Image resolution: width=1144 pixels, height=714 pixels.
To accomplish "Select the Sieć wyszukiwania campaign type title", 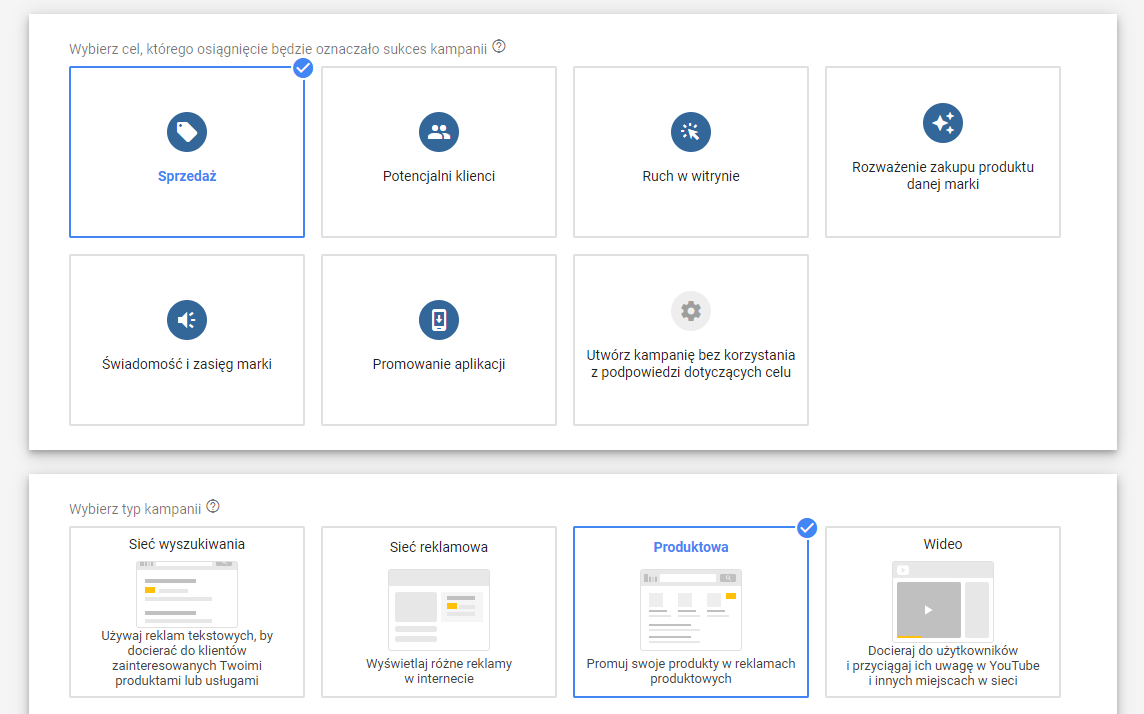I will (x=187, y=545).
